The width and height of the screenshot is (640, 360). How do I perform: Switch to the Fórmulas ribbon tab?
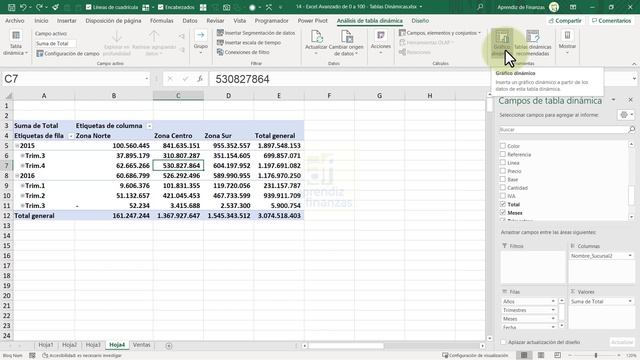pyautogui.click(x=162, y=20)
